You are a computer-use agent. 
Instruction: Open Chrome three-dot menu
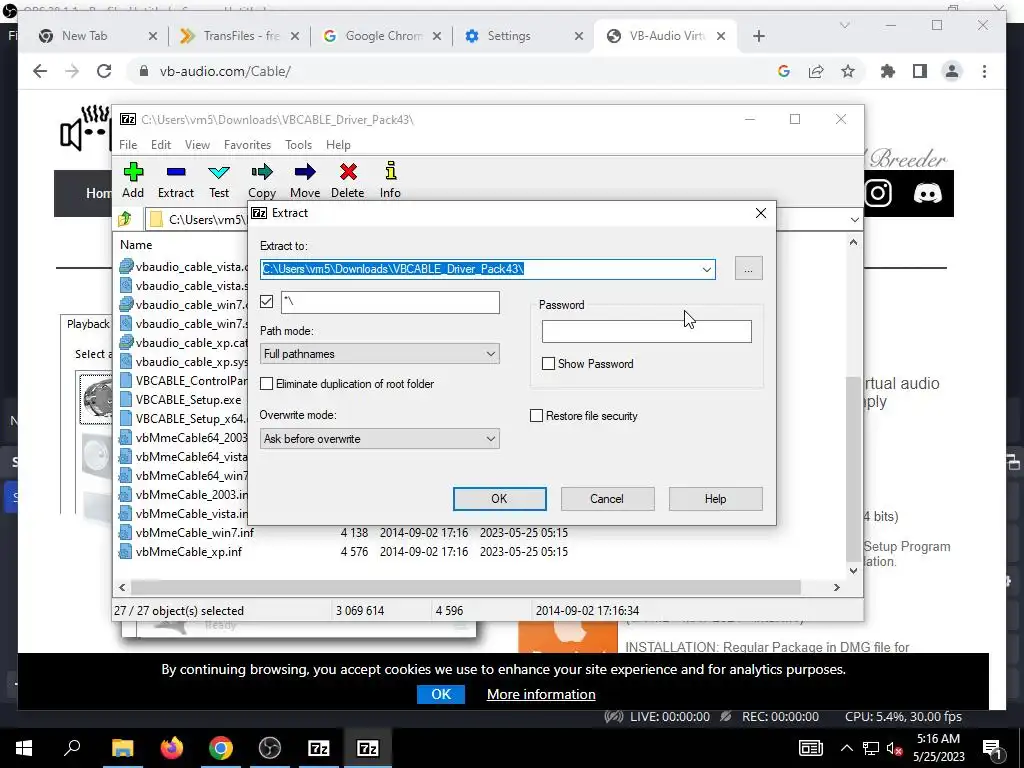984,71
